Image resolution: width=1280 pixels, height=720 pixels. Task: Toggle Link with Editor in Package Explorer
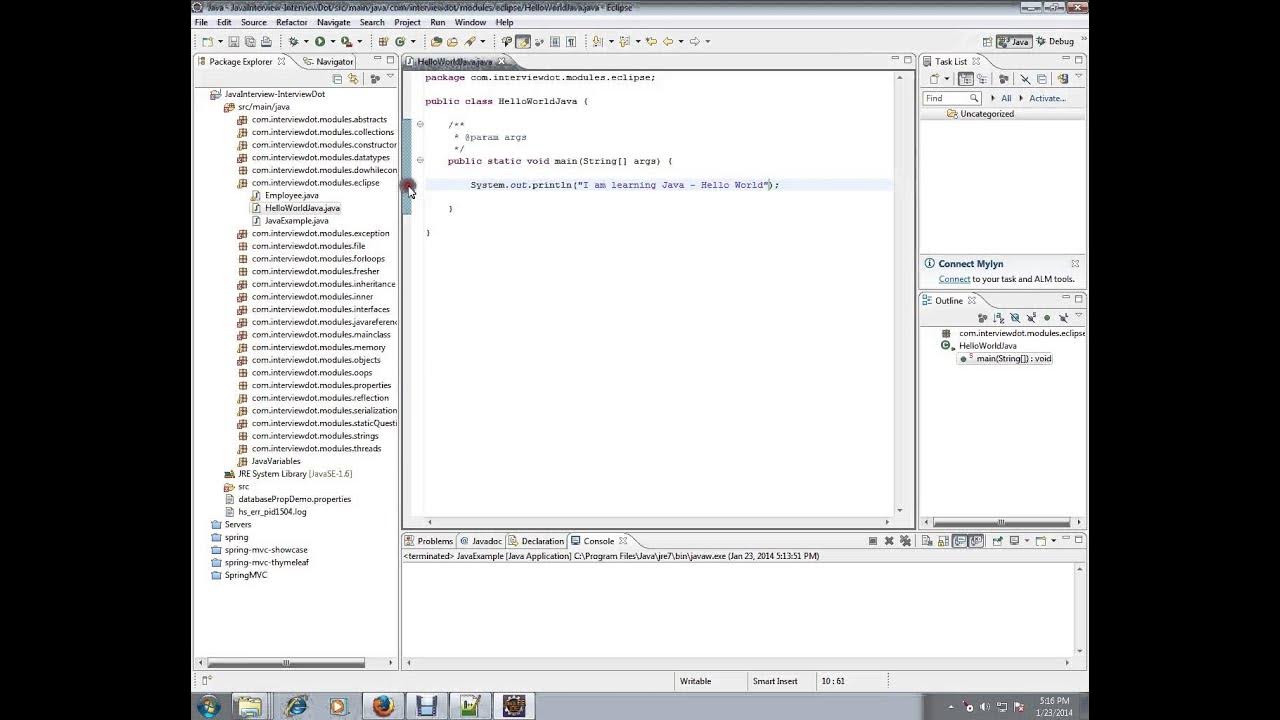(x=353, y=79)
